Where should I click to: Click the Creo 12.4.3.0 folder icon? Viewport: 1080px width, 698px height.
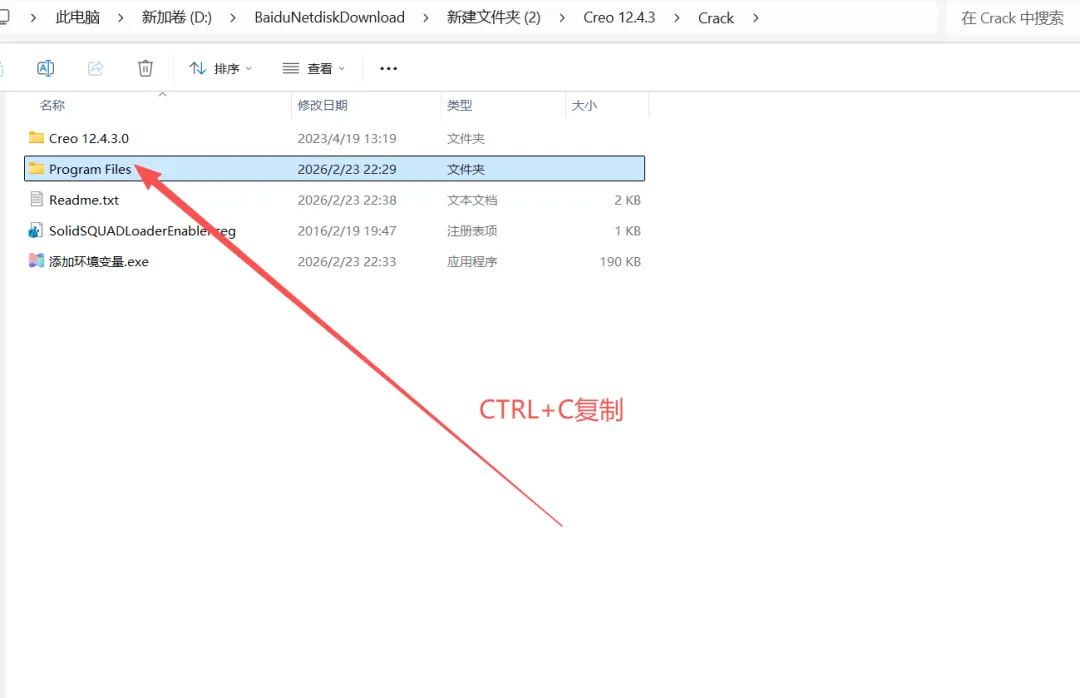coord(37,138)
